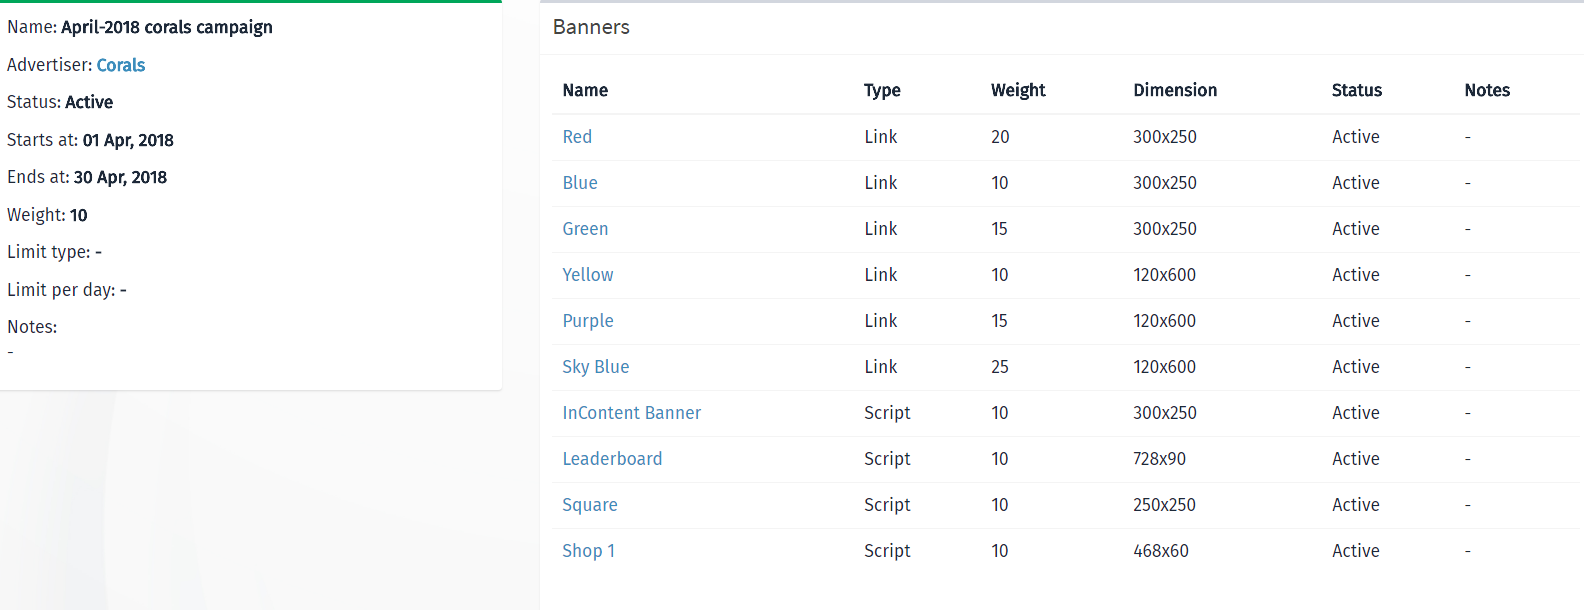The height and width of the screenshot is (610, 1584).
Task: Click the Notes column header
Action: 1487,90
